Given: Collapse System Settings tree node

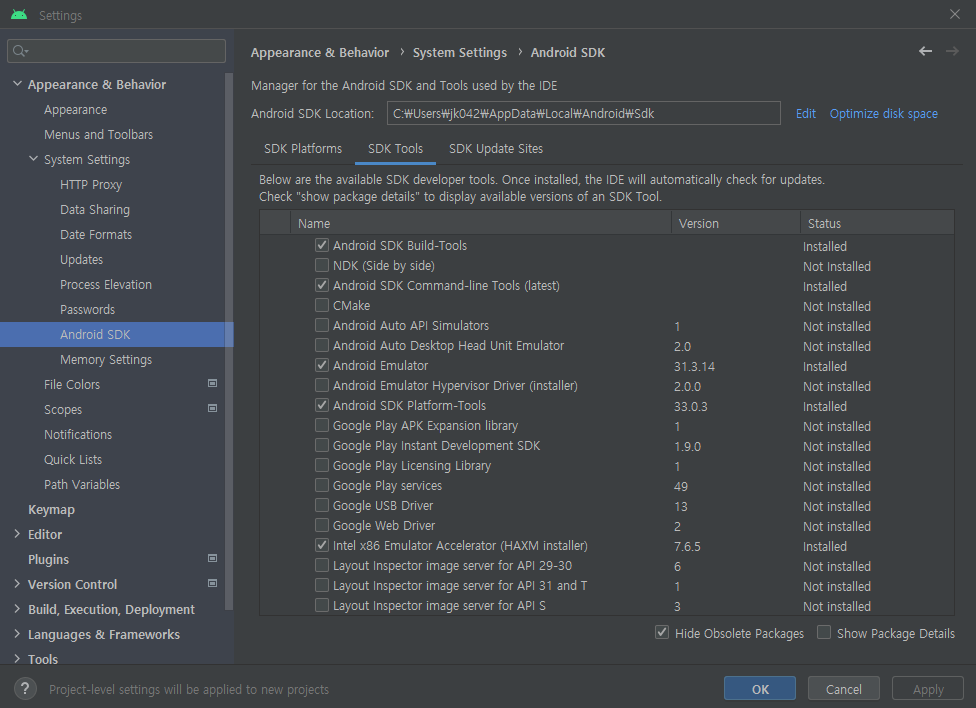Looking at the screenshot, I should click(x=34, y=159).
